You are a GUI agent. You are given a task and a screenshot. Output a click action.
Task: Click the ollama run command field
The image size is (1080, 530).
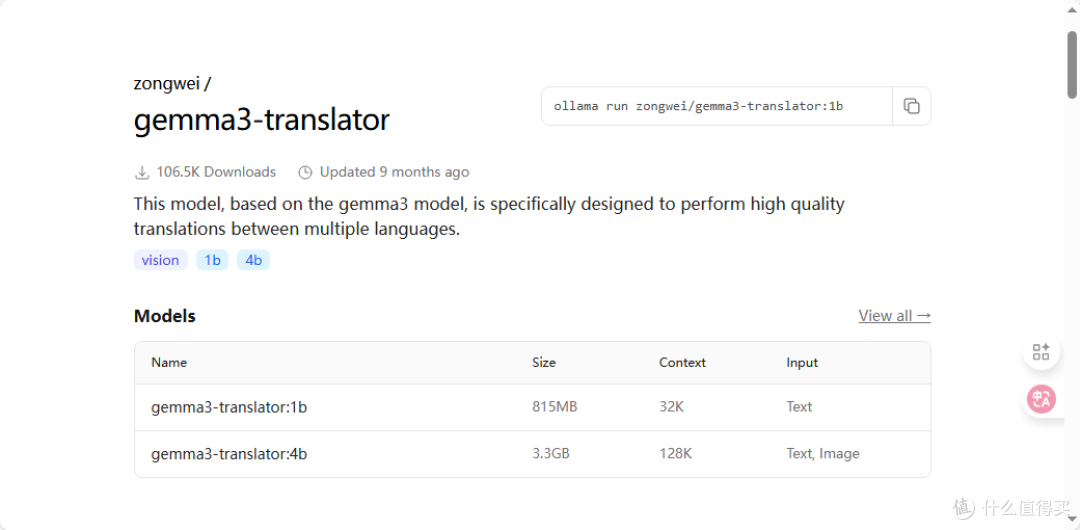point(717,106)
